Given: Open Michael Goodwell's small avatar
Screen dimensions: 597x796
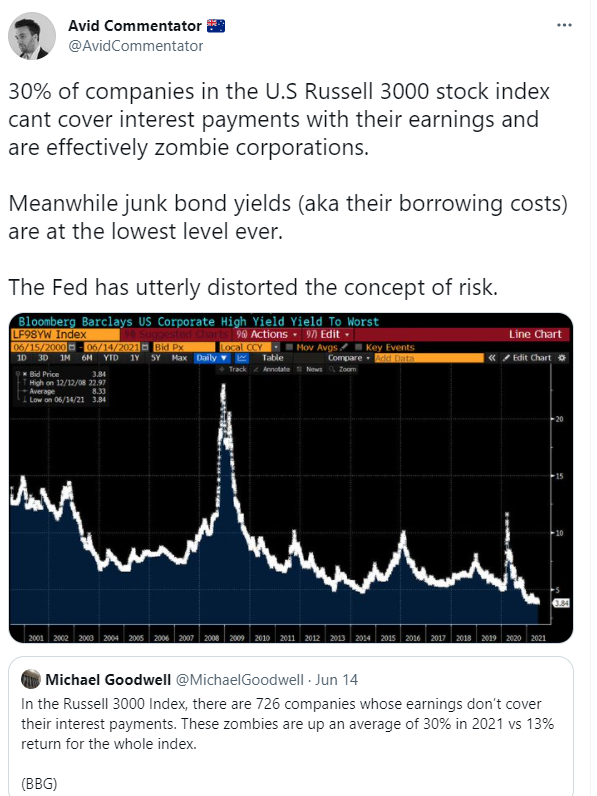Looking at the screenshot, I should [31, 679].
